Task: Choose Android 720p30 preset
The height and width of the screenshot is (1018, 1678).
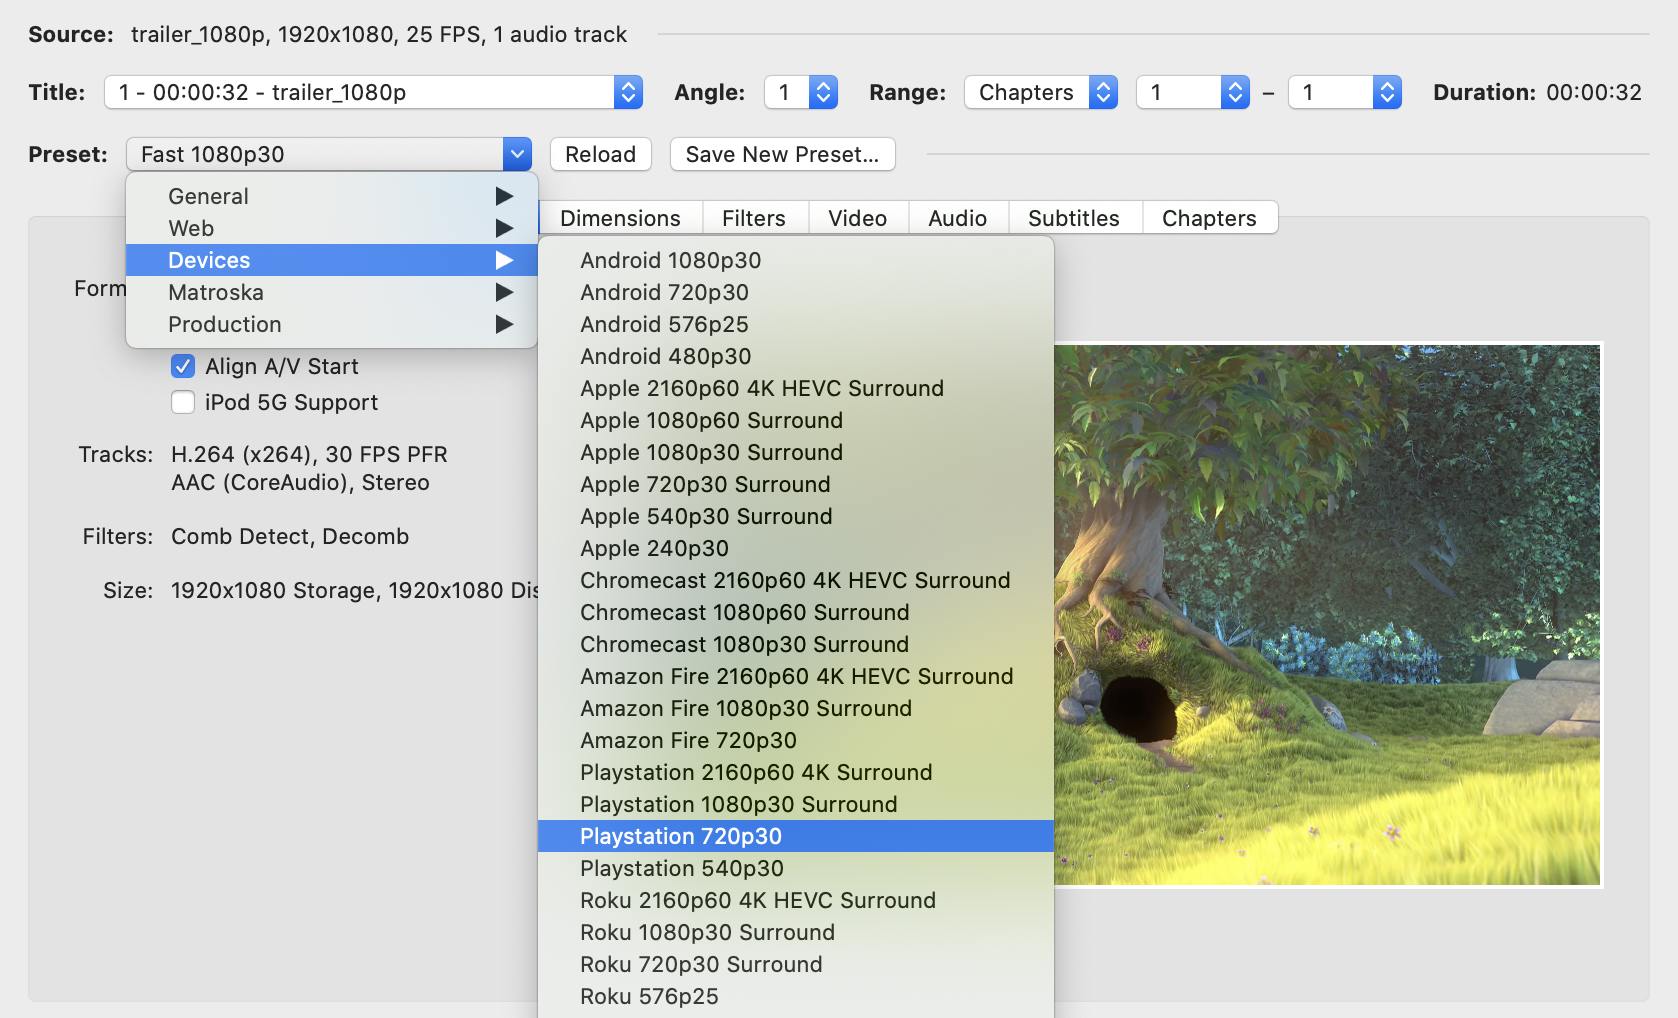Action: point(796,292)
